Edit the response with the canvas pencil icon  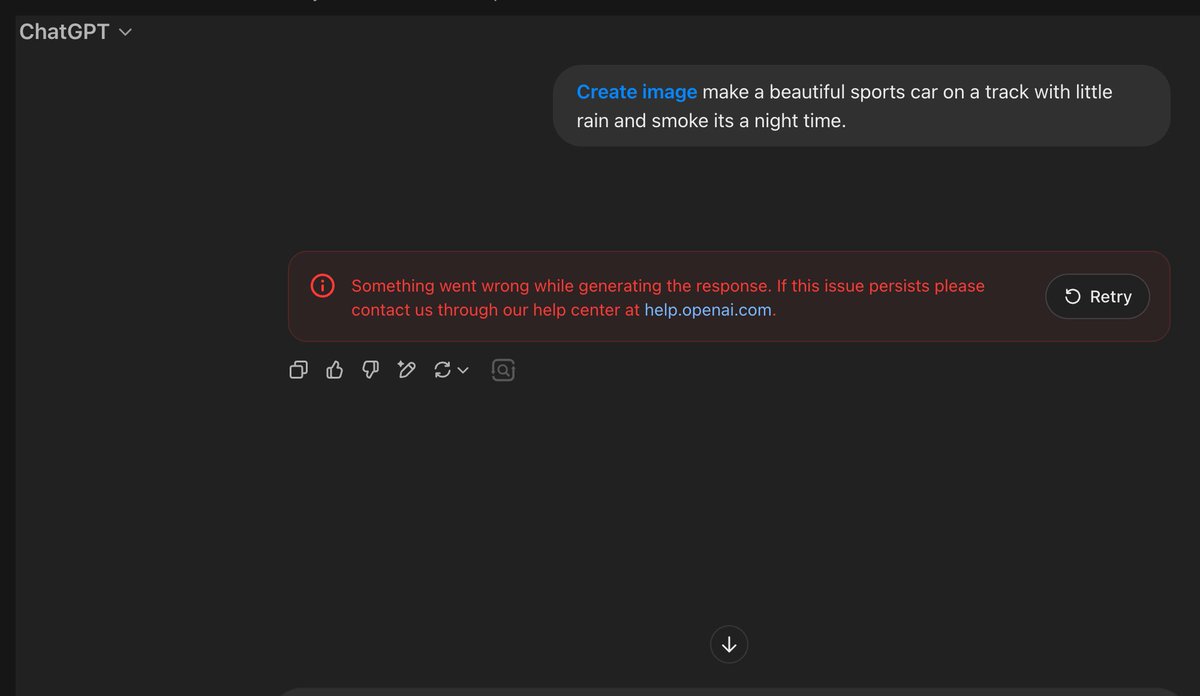pyautogui.click(x=406, y=369)
